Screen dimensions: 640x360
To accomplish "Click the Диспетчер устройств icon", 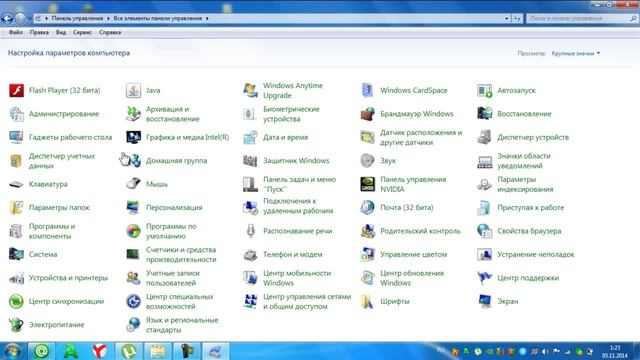I will click(x=484, y=137).
